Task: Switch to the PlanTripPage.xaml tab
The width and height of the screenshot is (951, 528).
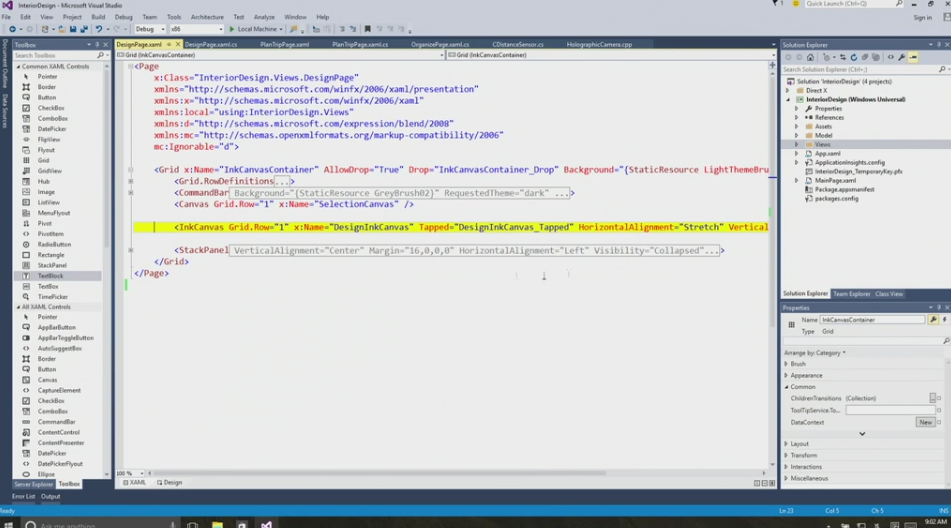Action: click(284, 44)
